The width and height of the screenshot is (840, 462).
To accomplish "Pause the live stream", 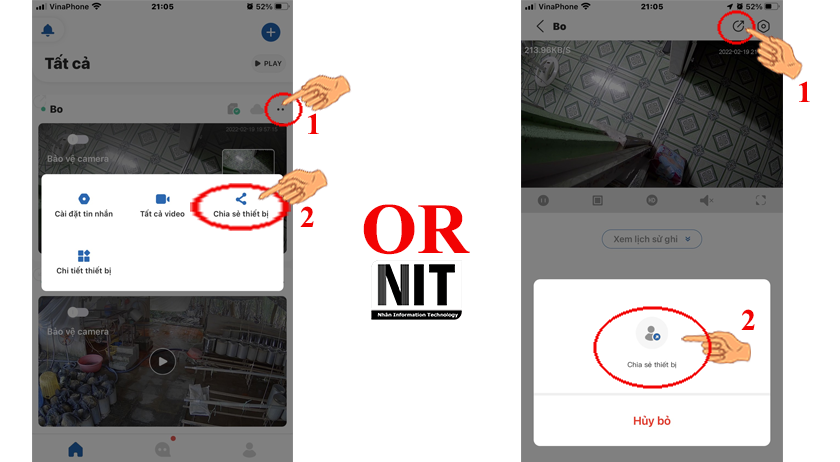I will coord(543,200).
